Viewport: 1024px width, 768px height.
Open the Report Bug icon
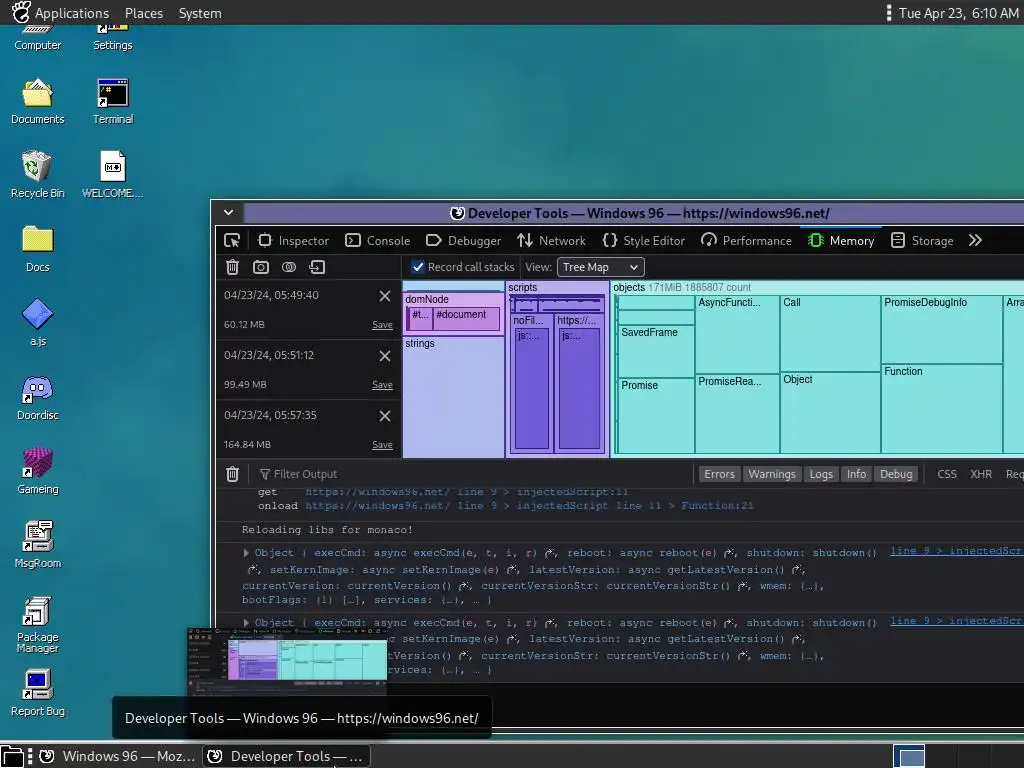click(x=37, y=693)
